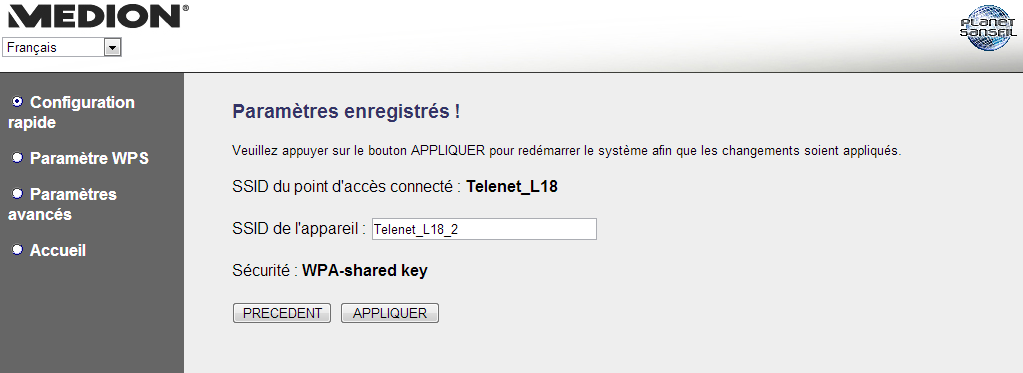Click the PRECEDENT button
The image size is (1023, 373).
click(282, 313)
